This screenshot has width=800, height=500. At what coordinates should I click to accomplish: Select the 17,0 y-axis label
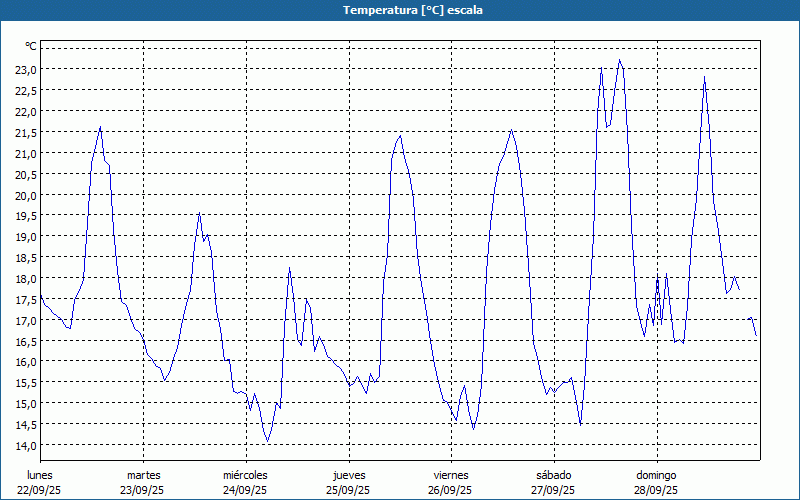point(25,320)
